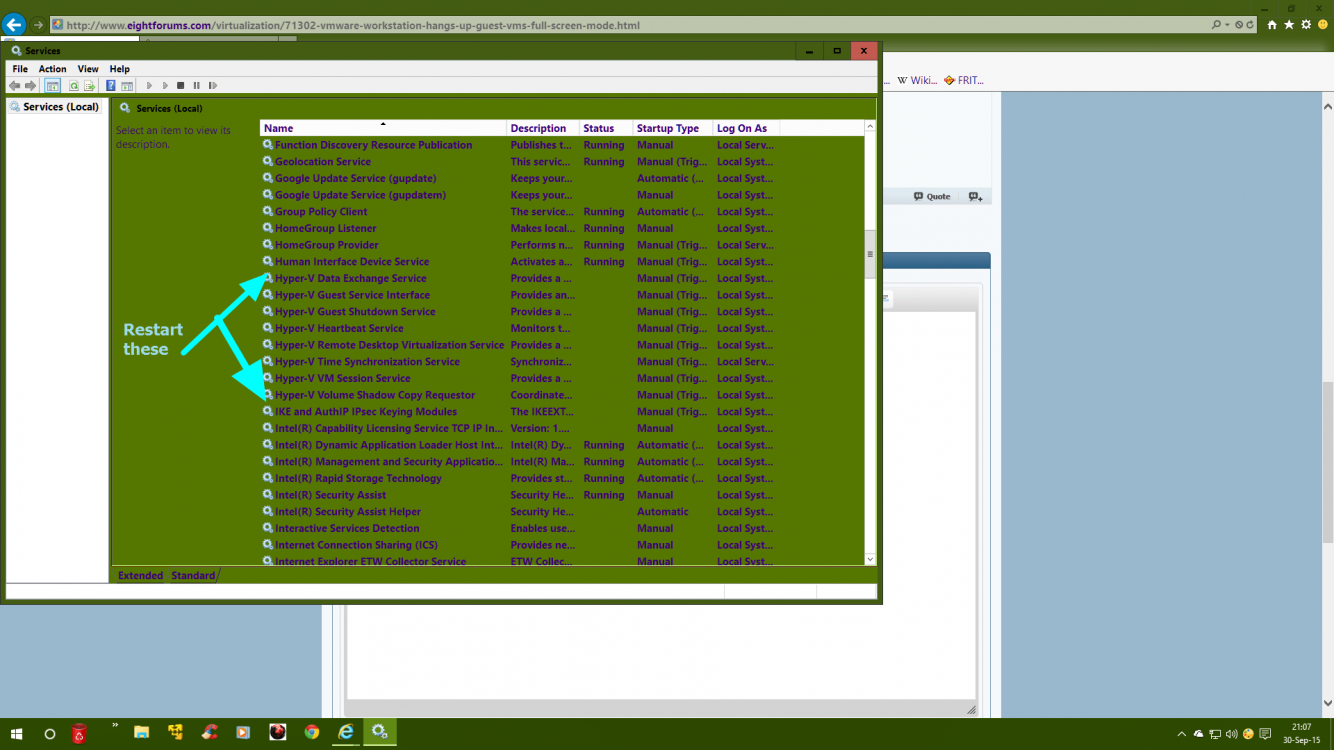
Task: Open the View menu in Services
Action: point(88,69)
